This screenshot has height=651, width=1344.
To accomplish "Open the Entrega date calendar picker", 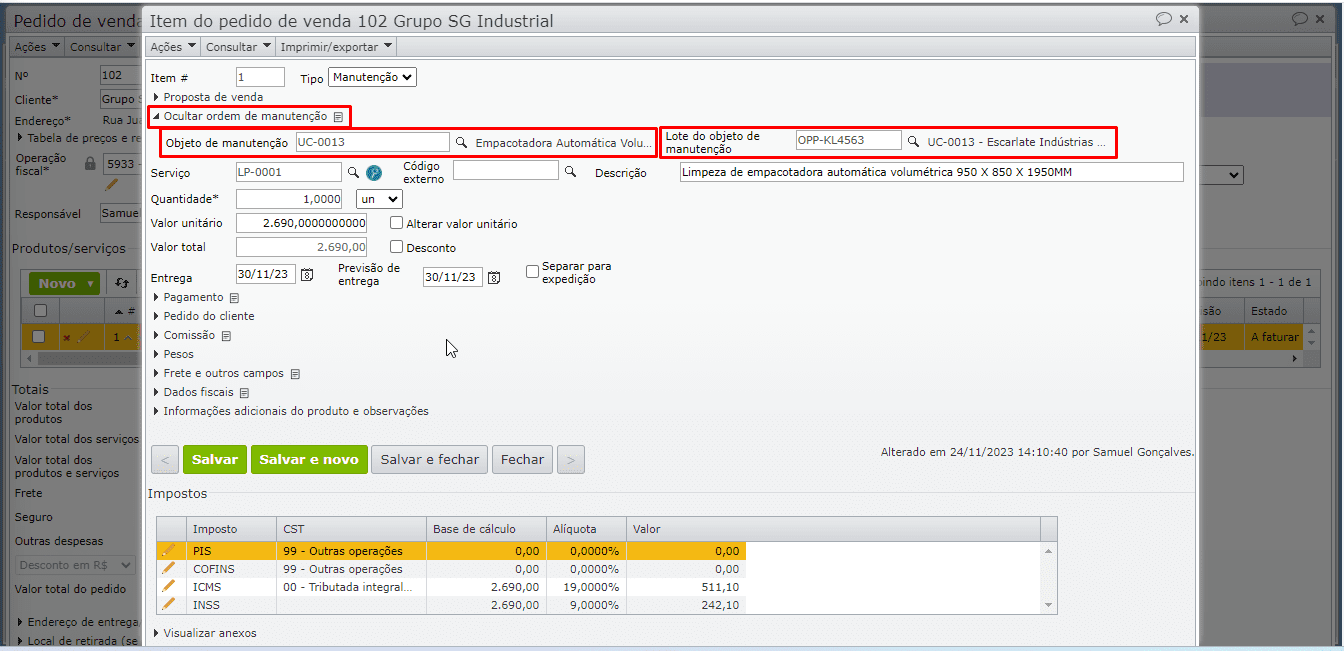I will [x=307, y=275].
